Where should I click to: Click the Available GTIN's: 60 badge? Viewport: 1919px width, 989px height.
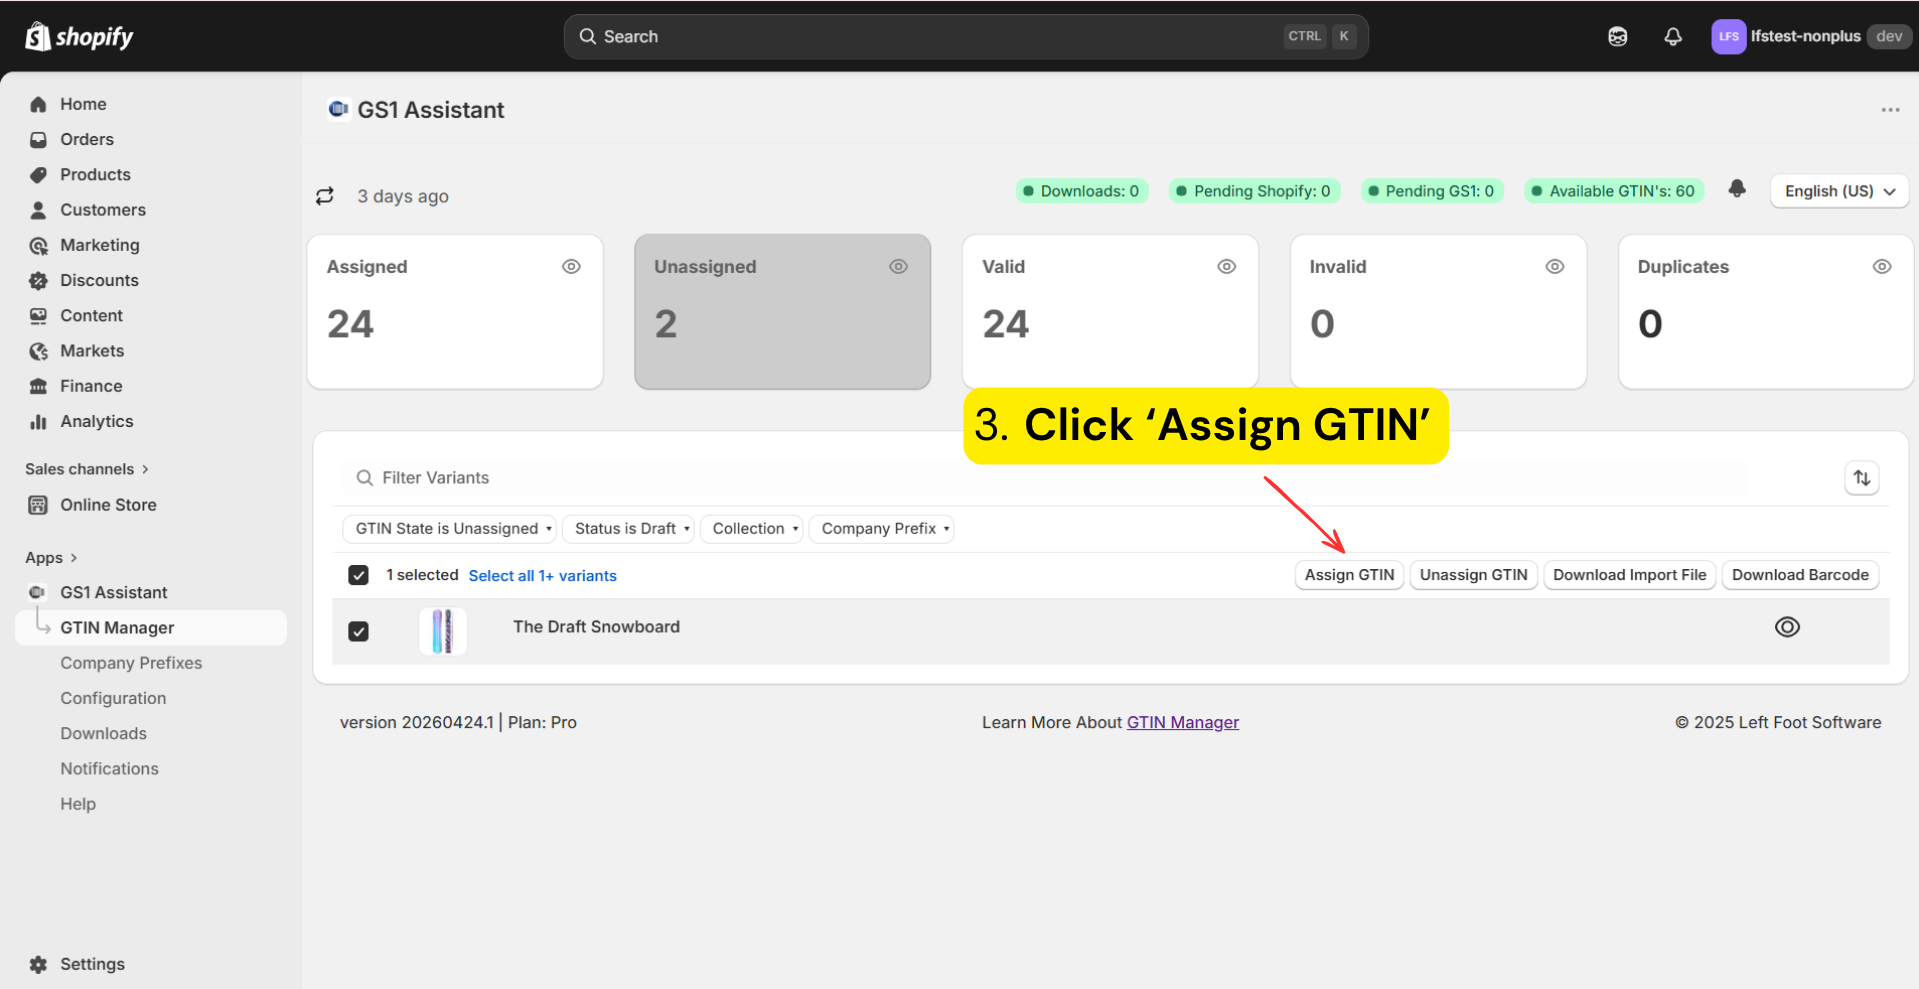[x=1613, y=191]
